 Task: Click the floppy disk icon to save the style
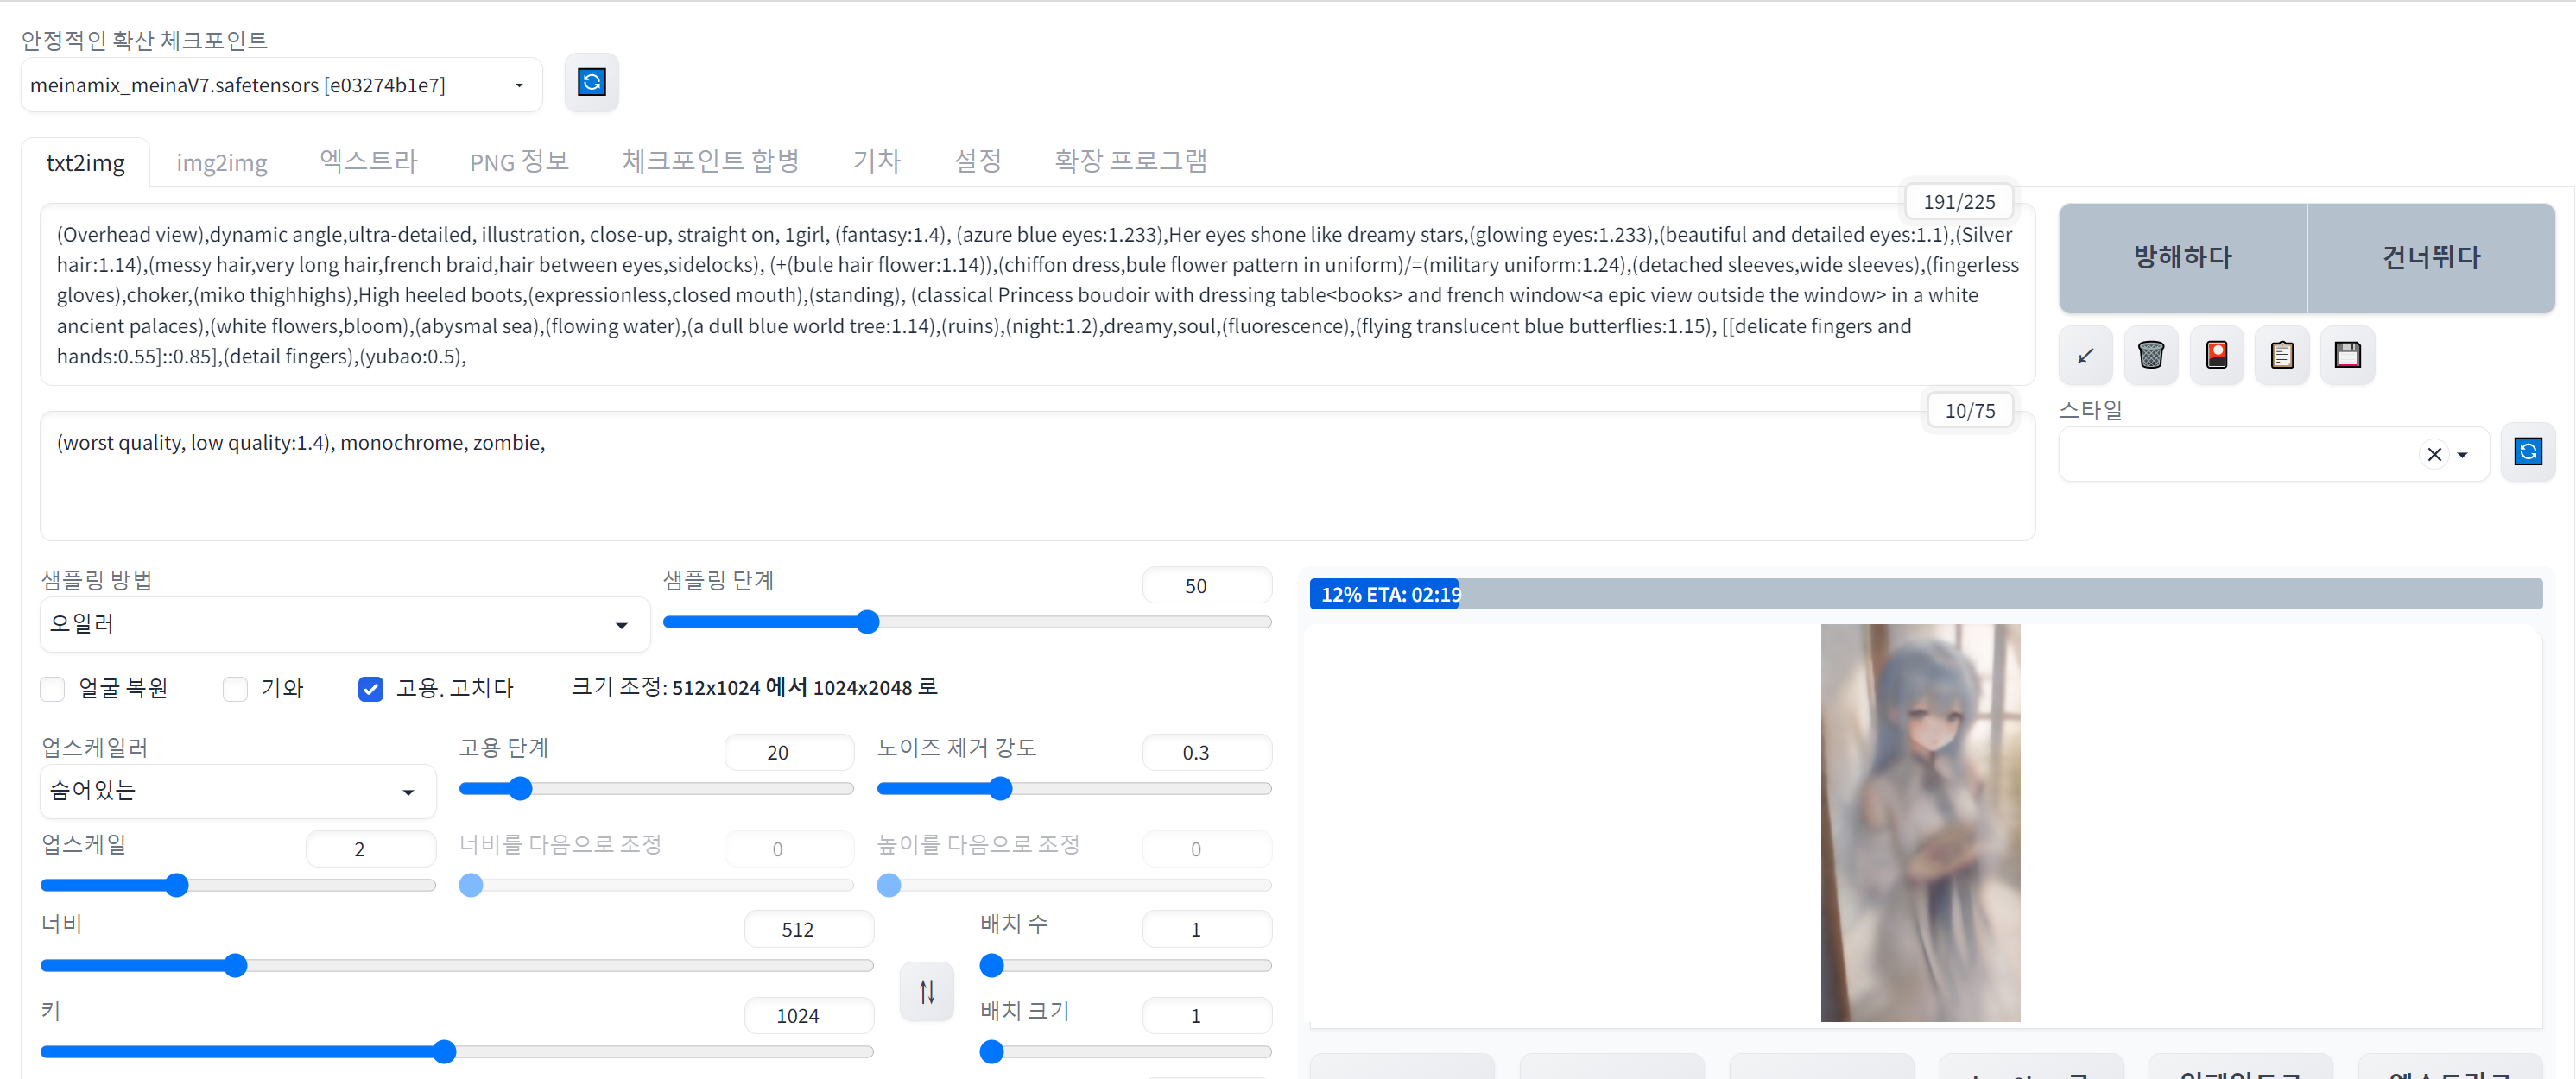2347,355
